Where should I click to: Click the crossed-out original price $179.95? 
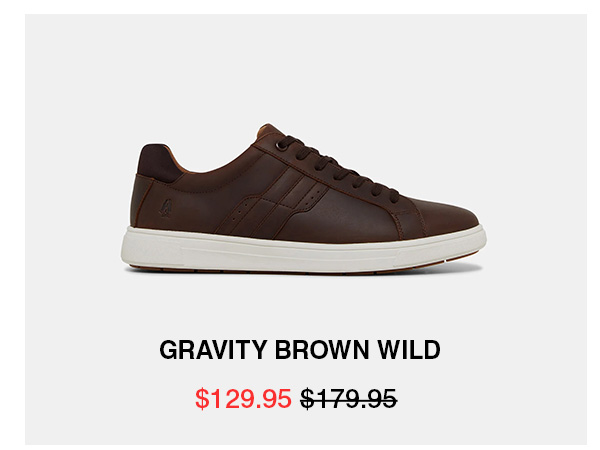348,399
